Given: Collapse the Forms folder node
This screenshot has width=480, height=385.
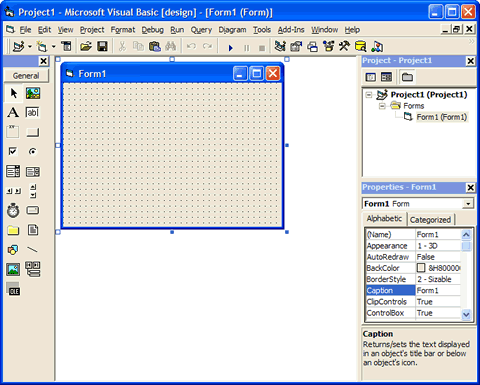Looking at the screenshot, I should [x=382, y=106].
